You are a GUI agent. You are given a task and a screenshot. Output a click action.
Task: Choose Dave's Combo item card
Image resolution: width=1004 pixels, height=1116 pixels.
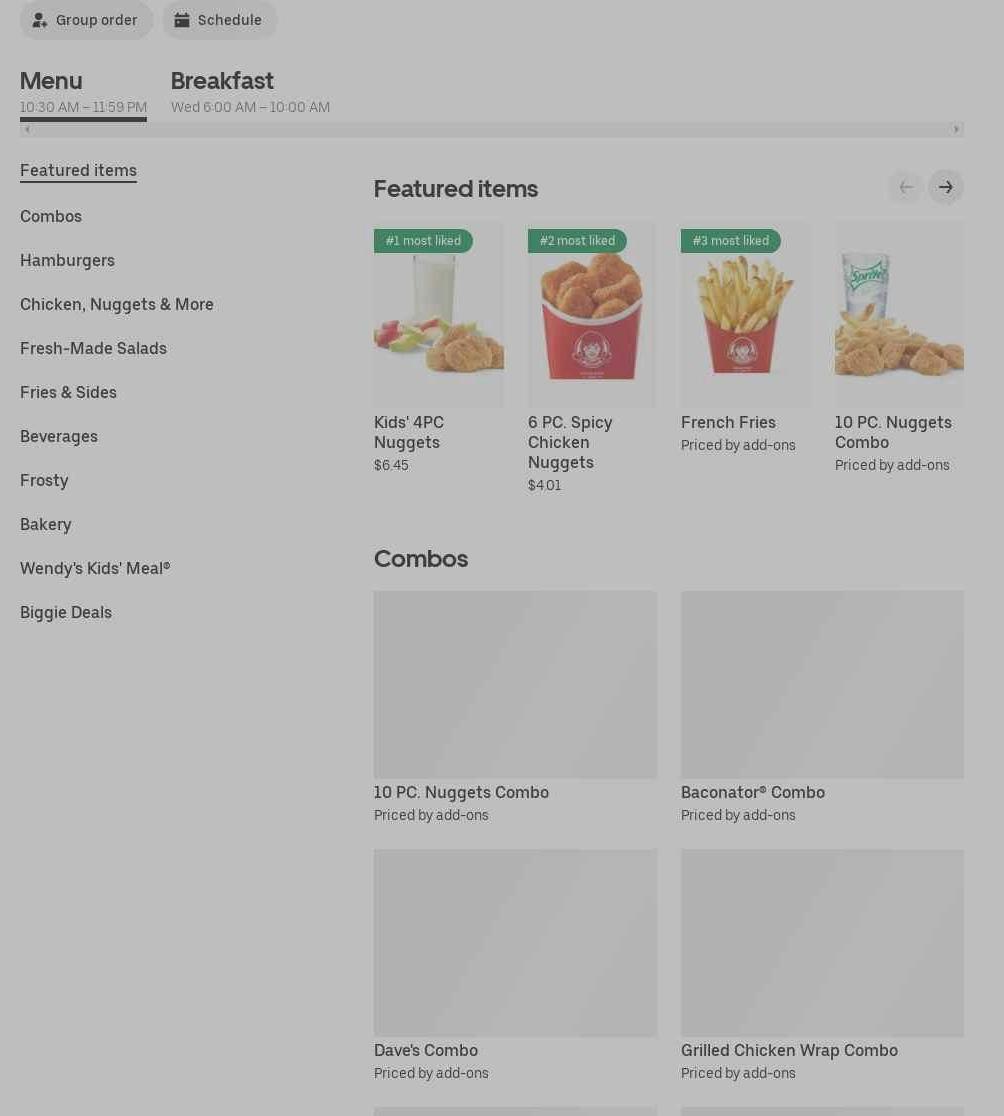(x=515, y=966)
